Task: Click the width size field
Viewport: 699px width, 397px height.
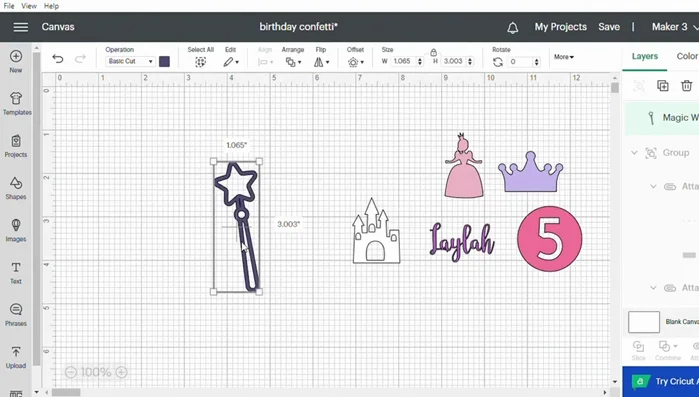Action: (402, 61)
